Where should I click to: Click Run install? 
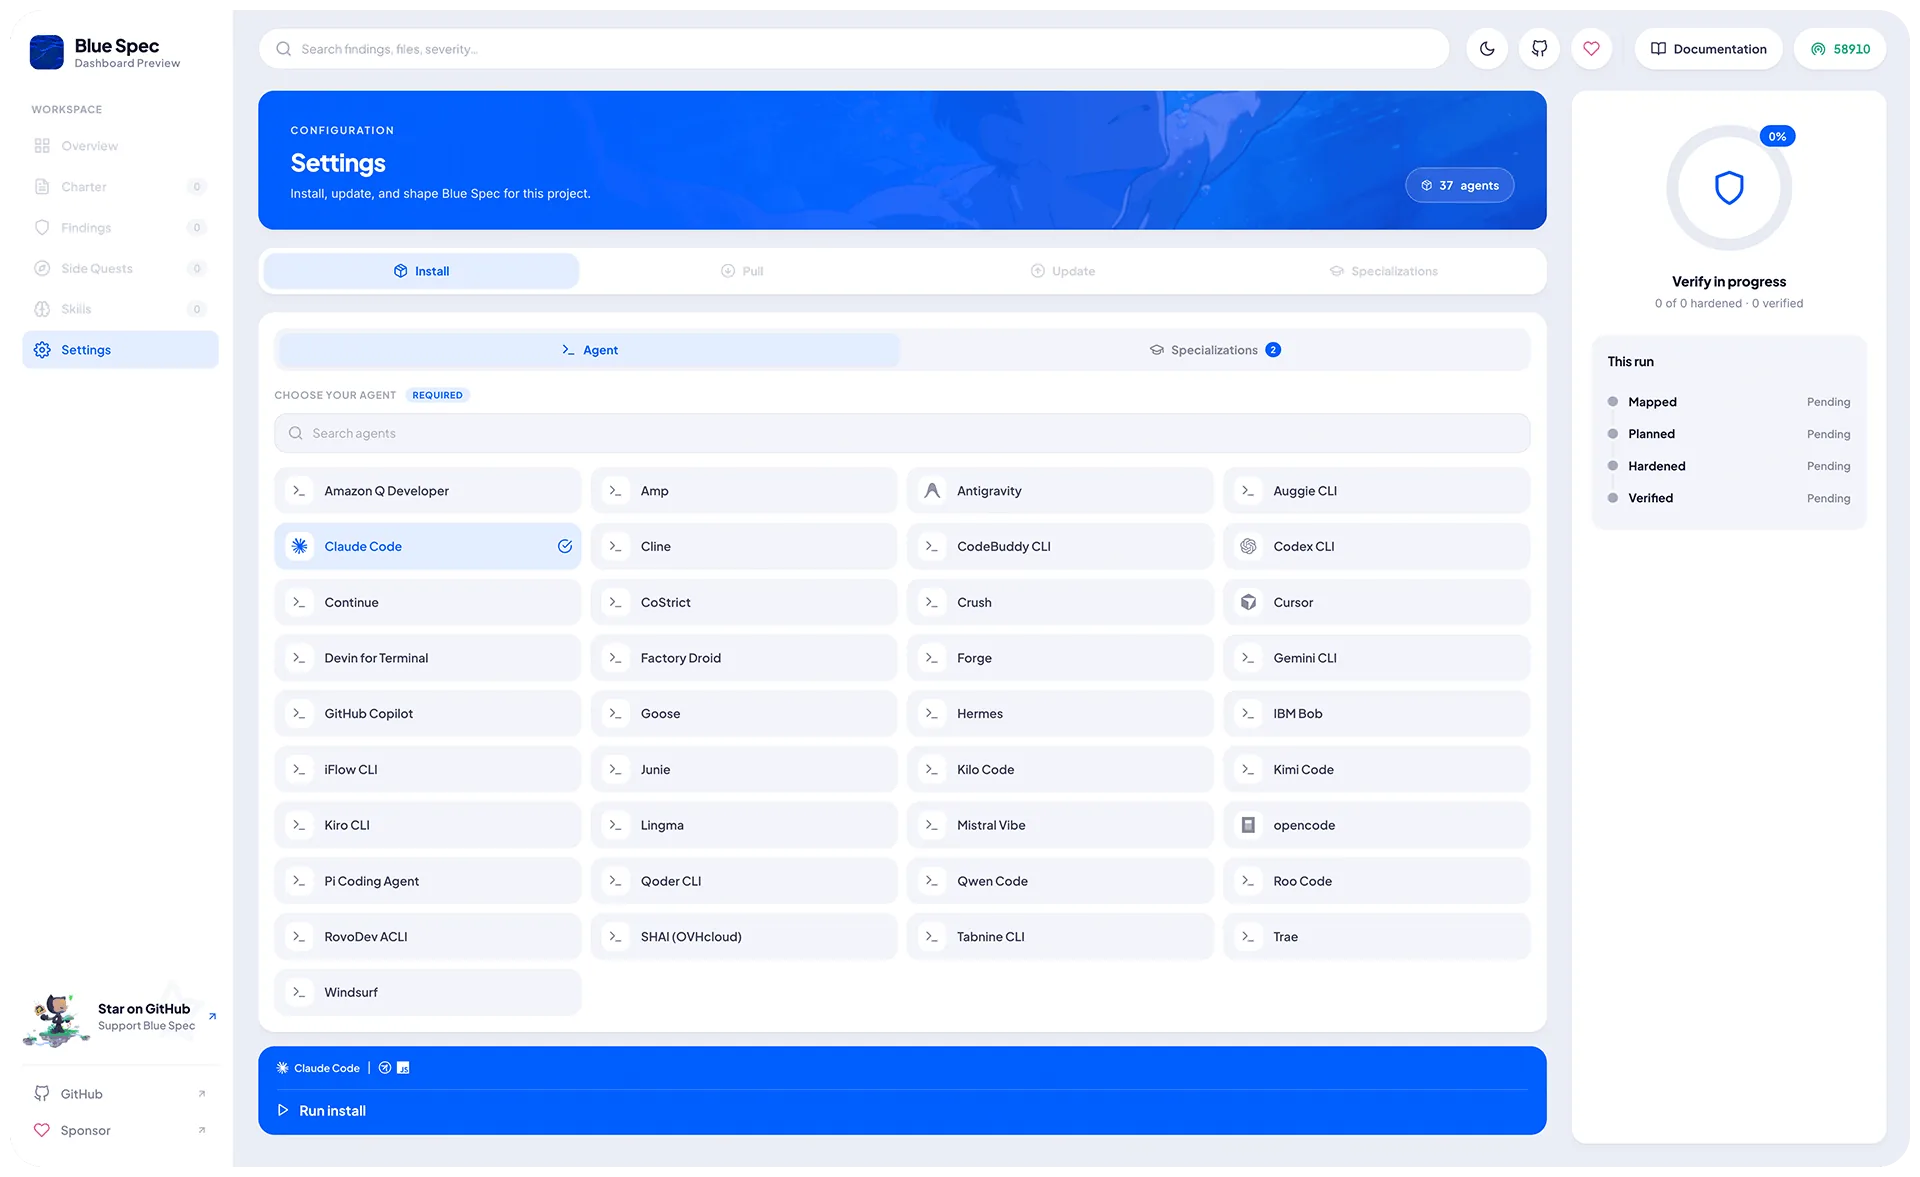click(x=902, y=1111)
